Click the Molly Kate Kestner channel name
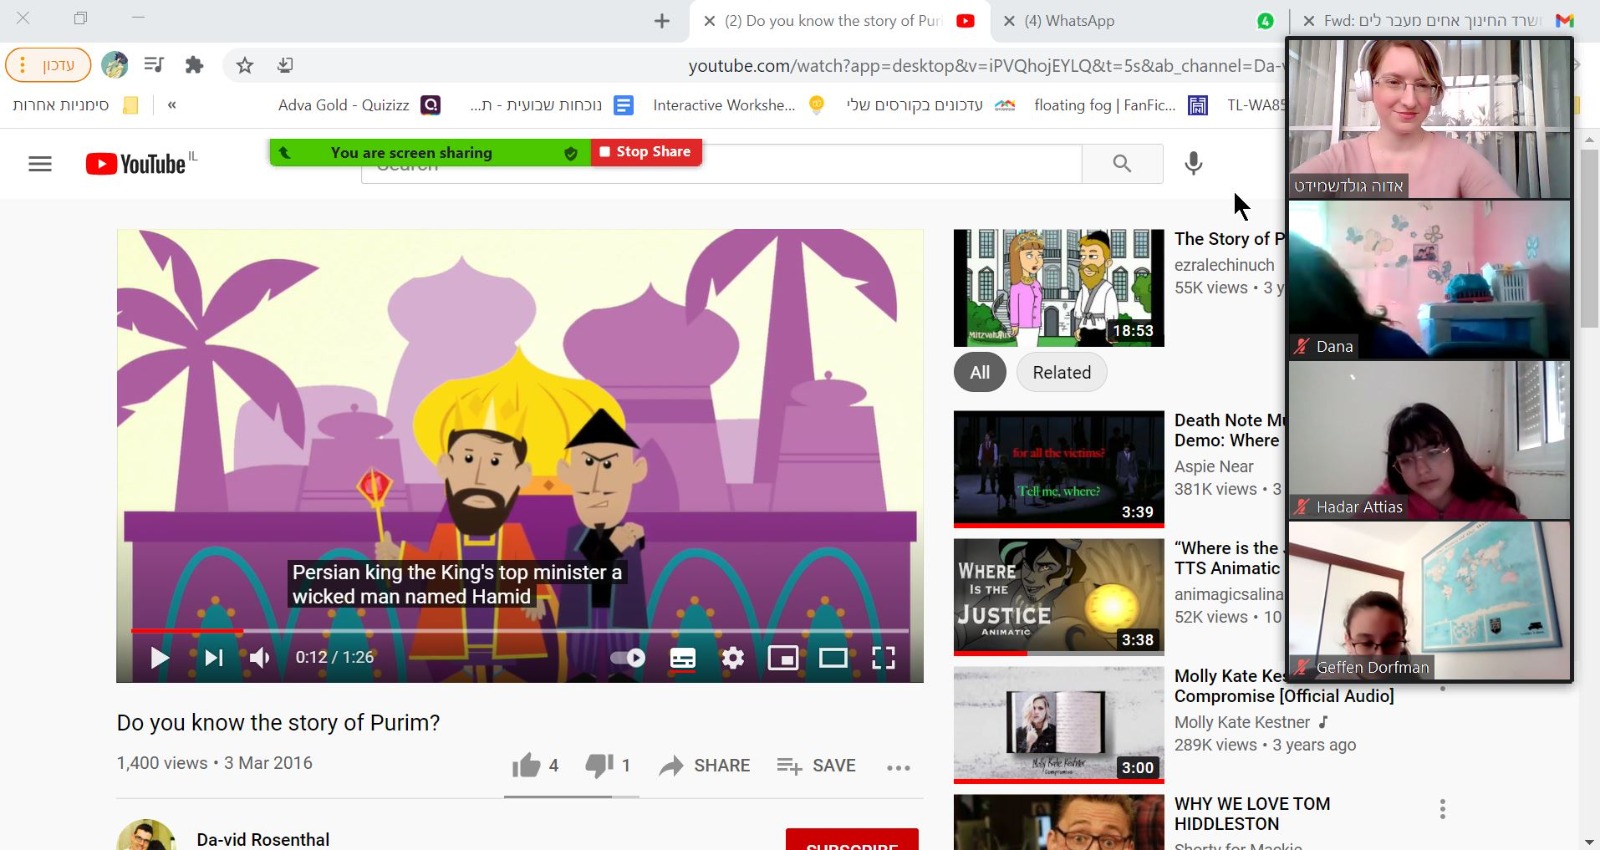Screen dimensions: 1600x850 pos(1242,722)
